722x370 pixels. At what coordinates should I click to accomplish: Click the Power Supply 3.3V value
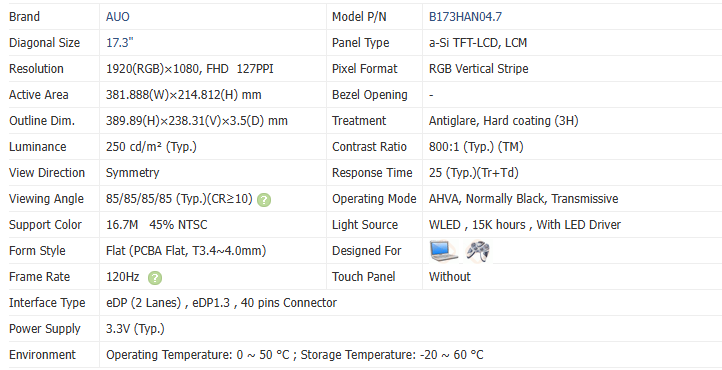coord(135,329)
